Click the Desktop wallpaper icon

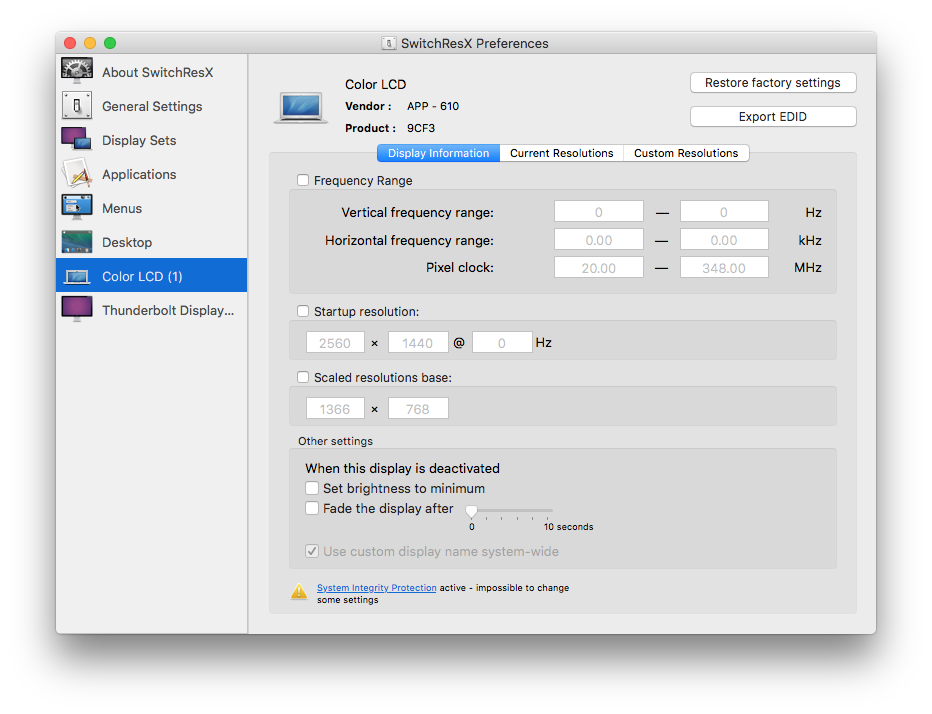coord(77,242)
